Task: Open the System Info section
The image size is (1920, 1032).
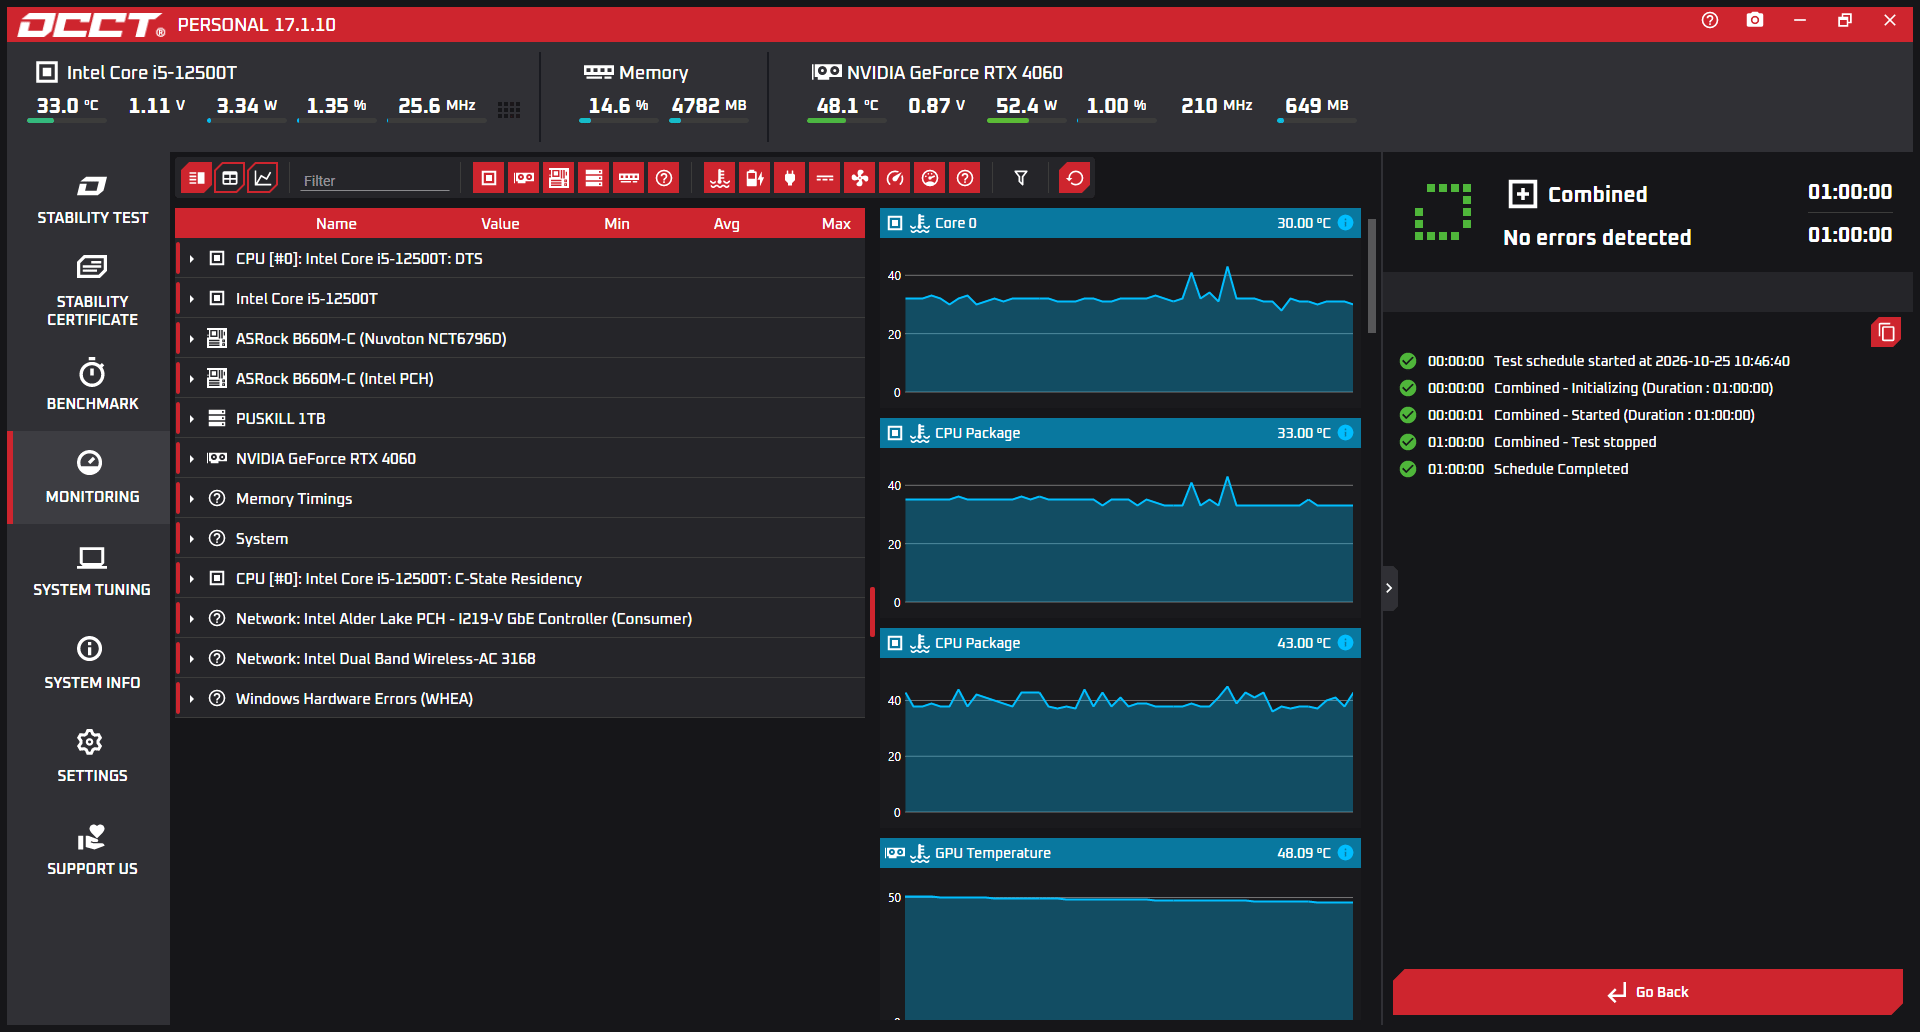Action: tap(92, 664)
